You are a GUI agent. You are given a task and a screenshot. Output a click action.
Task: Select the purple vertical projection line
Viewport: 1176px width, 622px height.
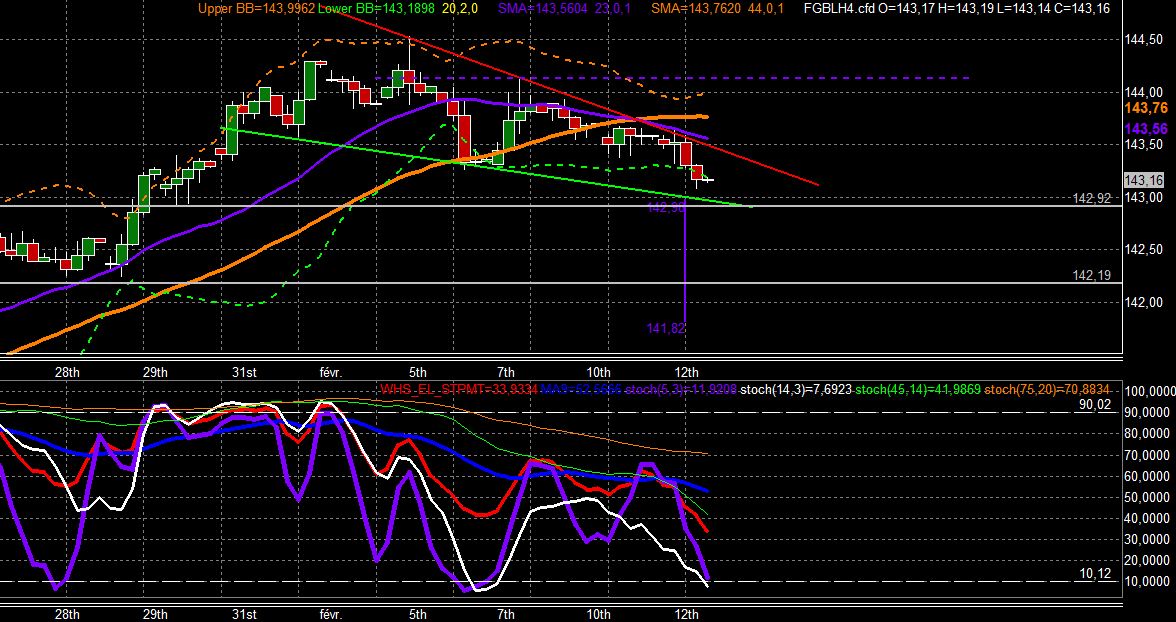[x=686, y=263]
